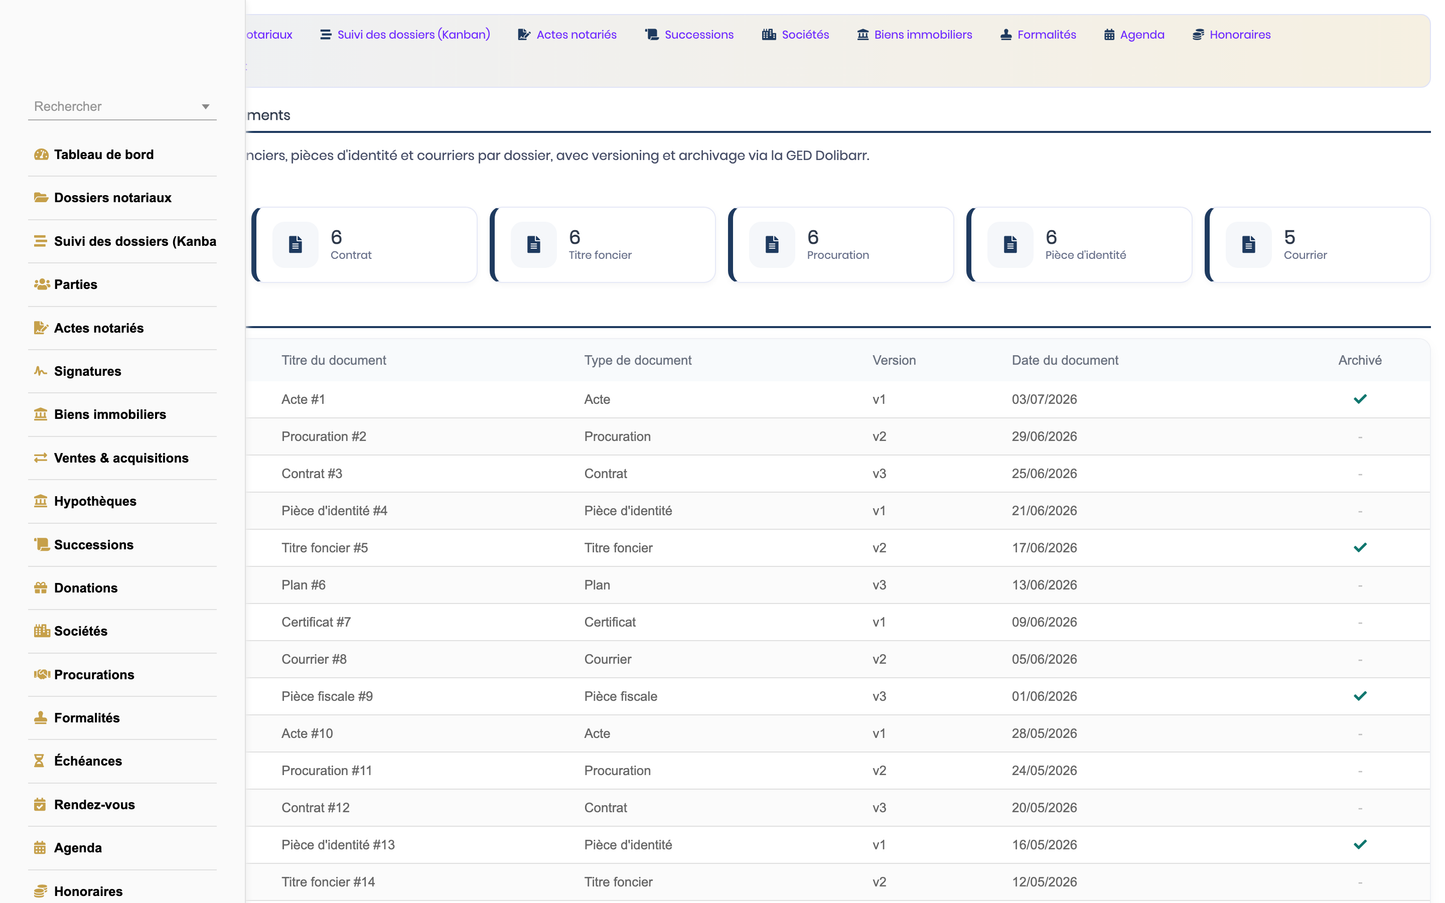Click the row title Acte #10

[x=307, y=734]
